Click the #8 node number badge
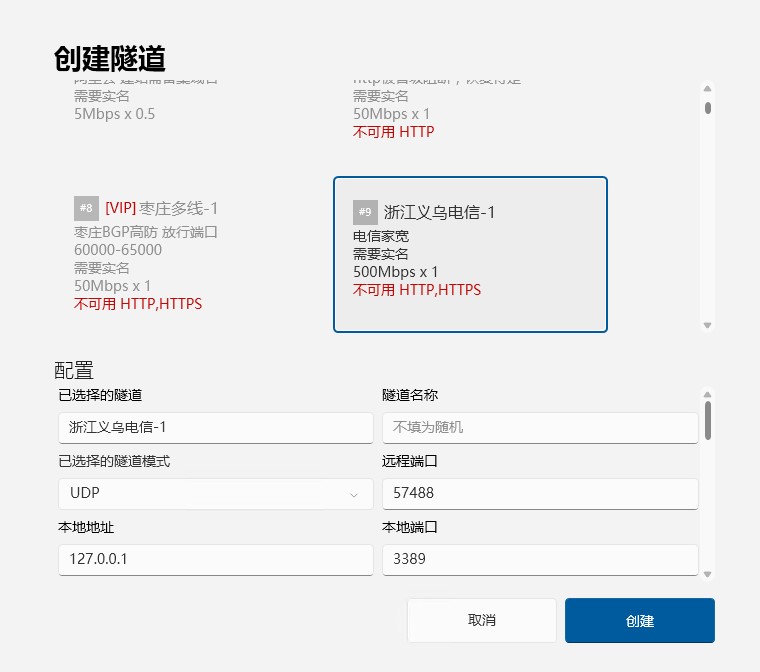760x672 pixels. tap(86, 208)
